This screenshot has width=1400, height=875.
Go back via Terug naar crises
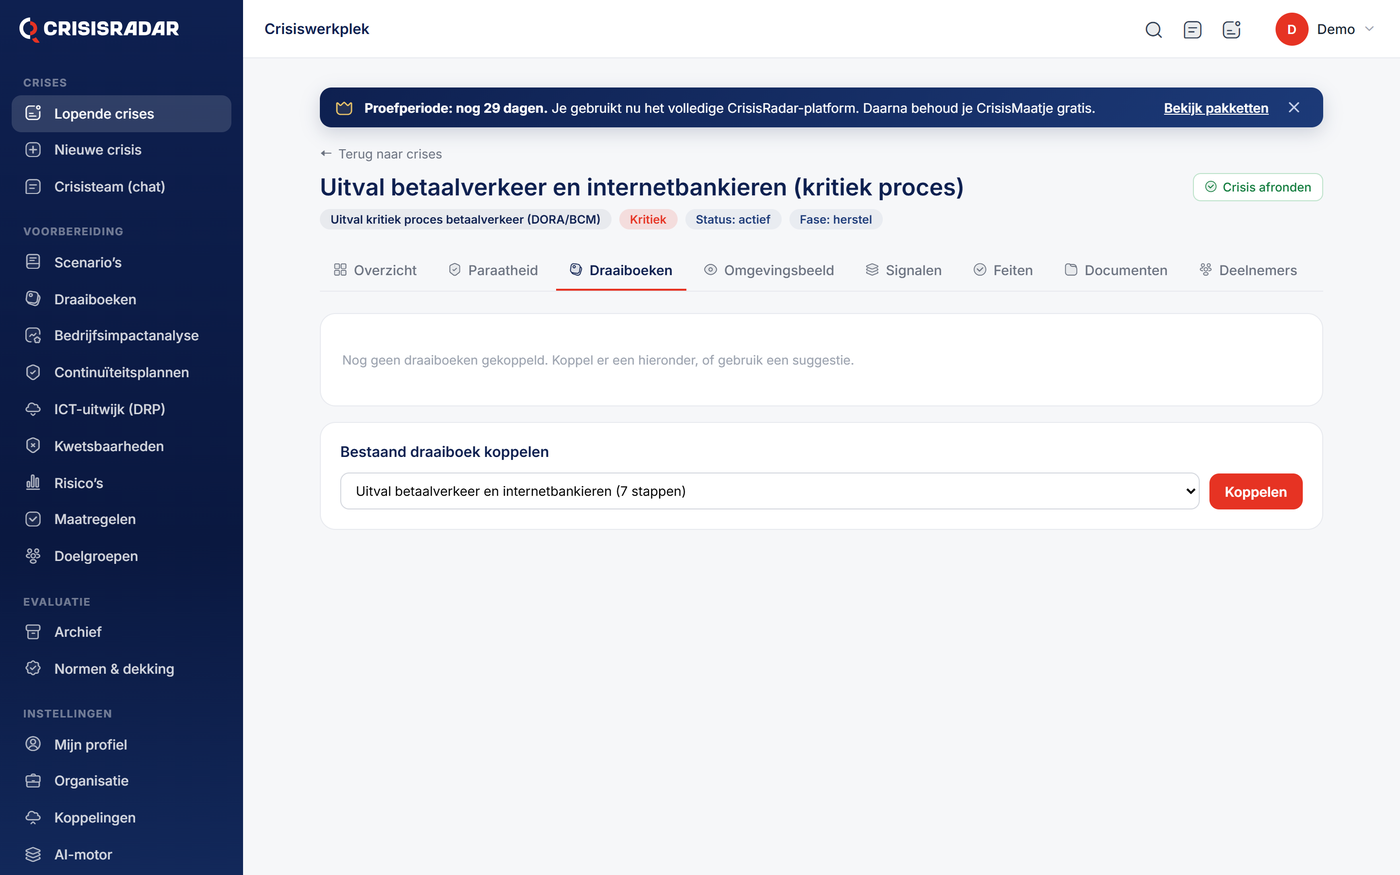(x=381, y=154)
